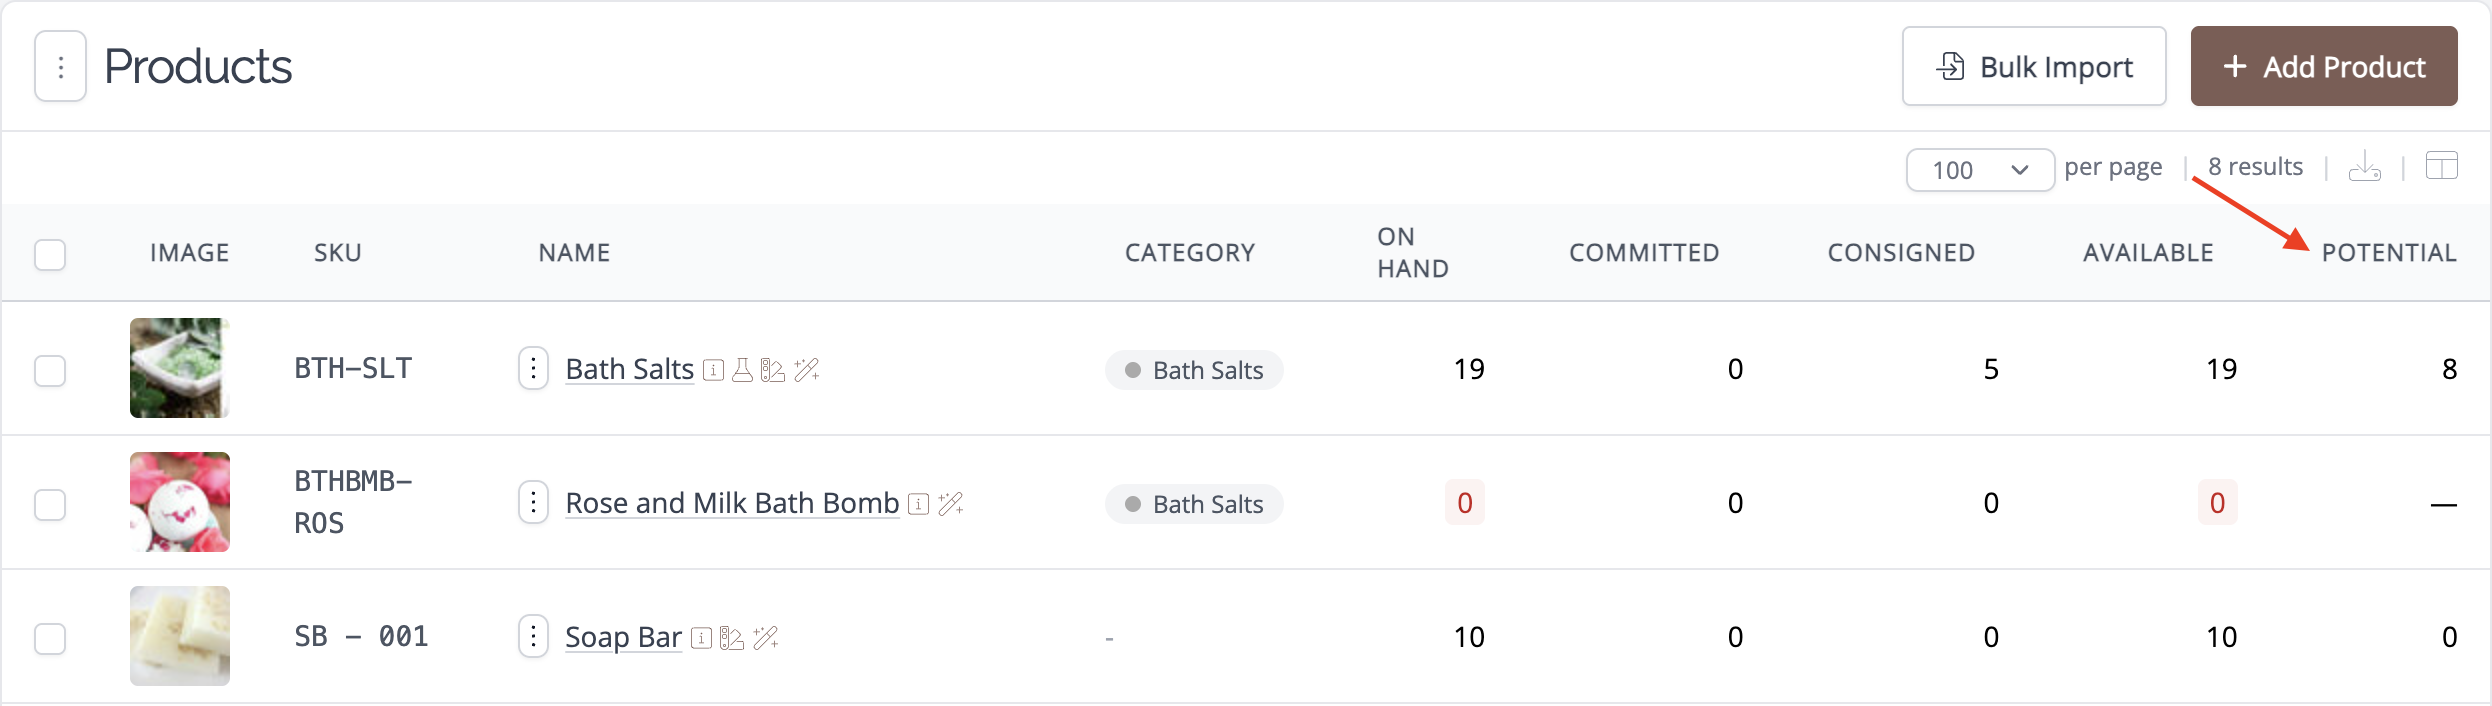Click the magic wand icon for Rose and Milk Bath Bomb
The width and height of the screenshot is (2492, 706).
coord(950,504)
